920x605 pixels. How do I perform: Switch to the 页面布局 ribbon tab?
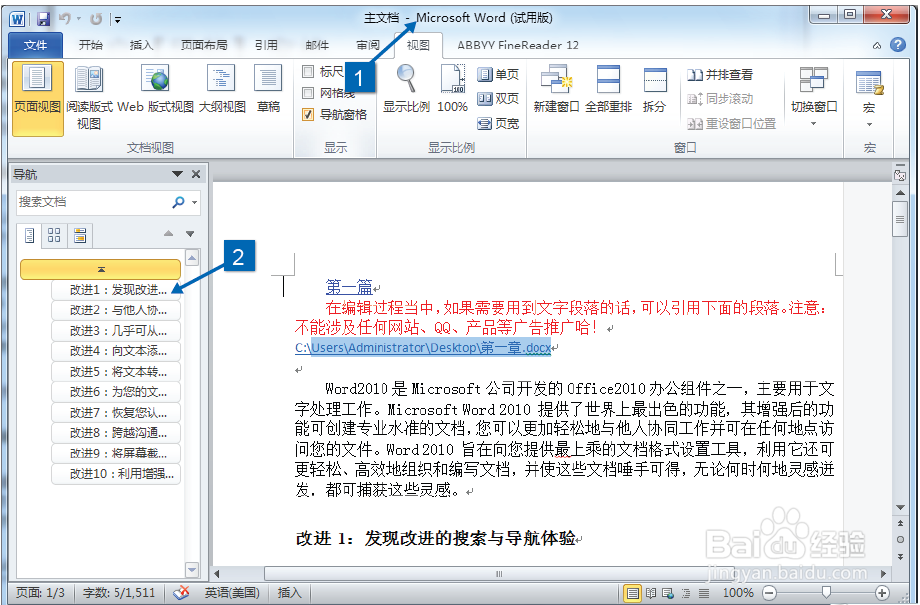[204, 45]
